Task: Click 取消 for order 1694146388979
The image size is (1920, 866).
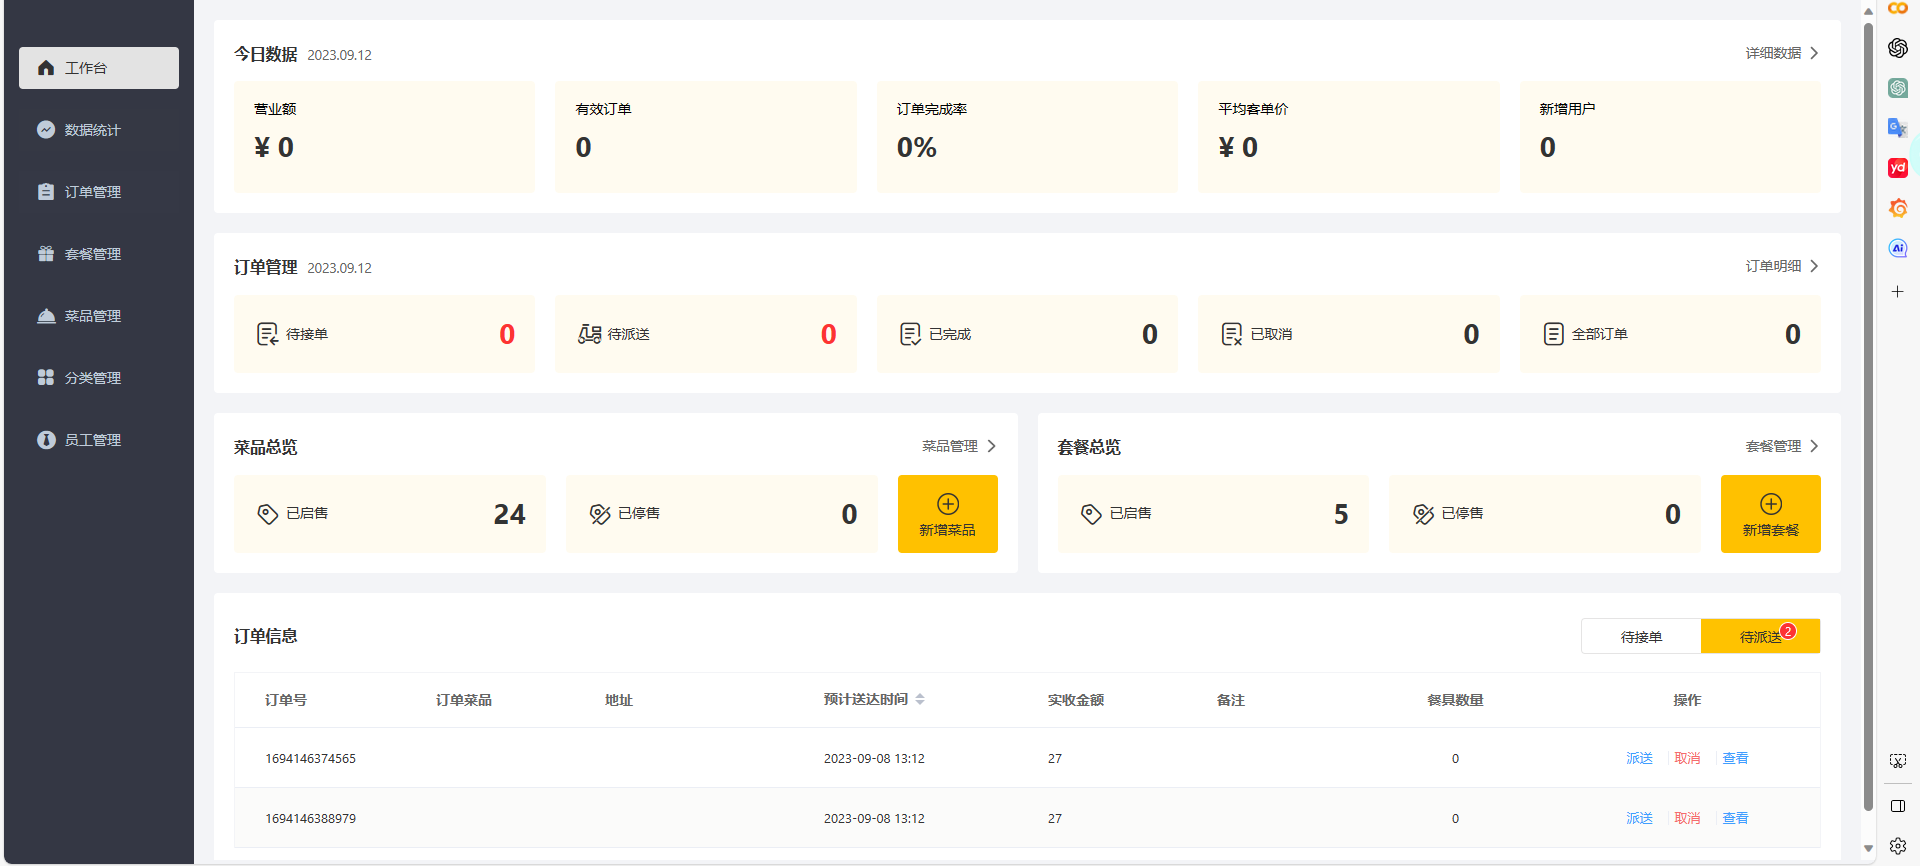Action: [x=1687, y=818]
